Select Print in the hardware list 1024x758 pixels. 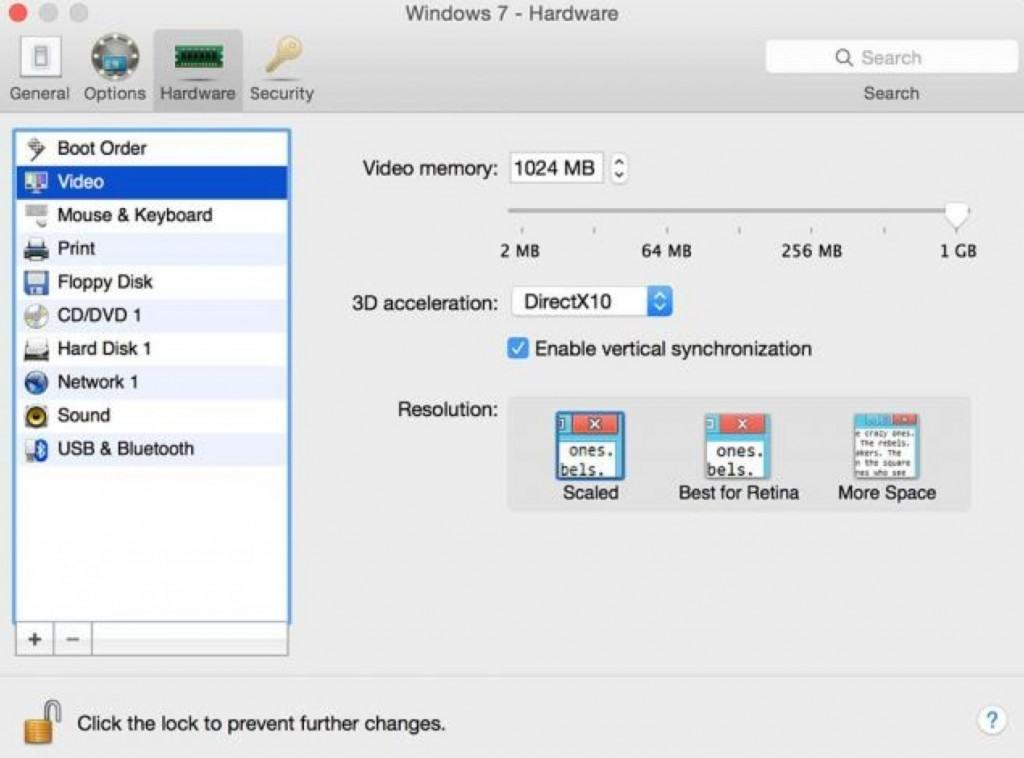[152, 248]
